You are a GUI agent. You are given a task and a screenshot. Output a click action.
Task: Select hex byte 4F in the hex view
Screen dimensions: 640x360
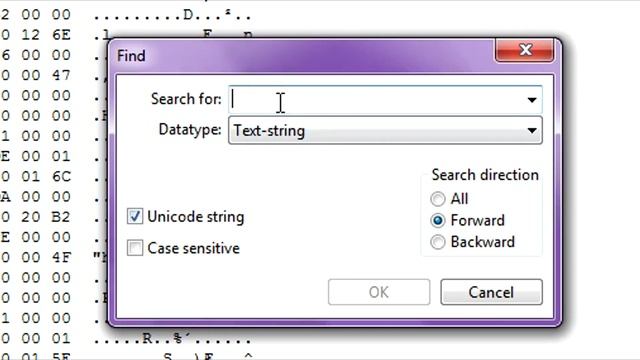click(x=61, y=257)
